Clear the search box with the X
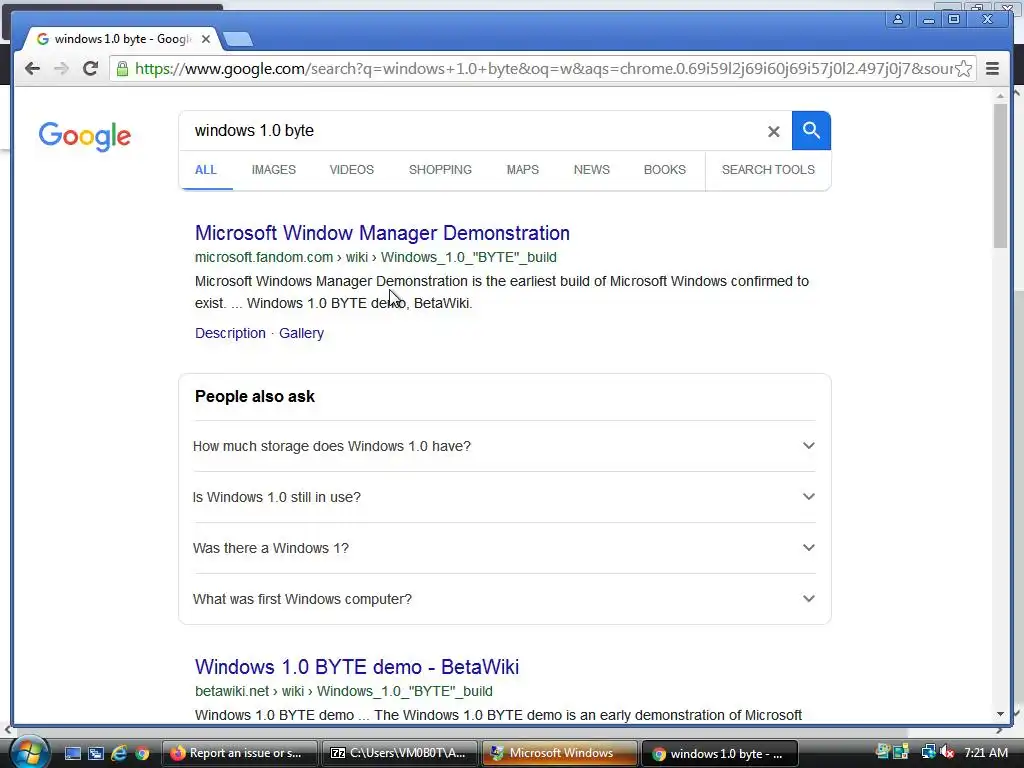The width and height of the screenshot is (1024, 768). pos(773,131)
